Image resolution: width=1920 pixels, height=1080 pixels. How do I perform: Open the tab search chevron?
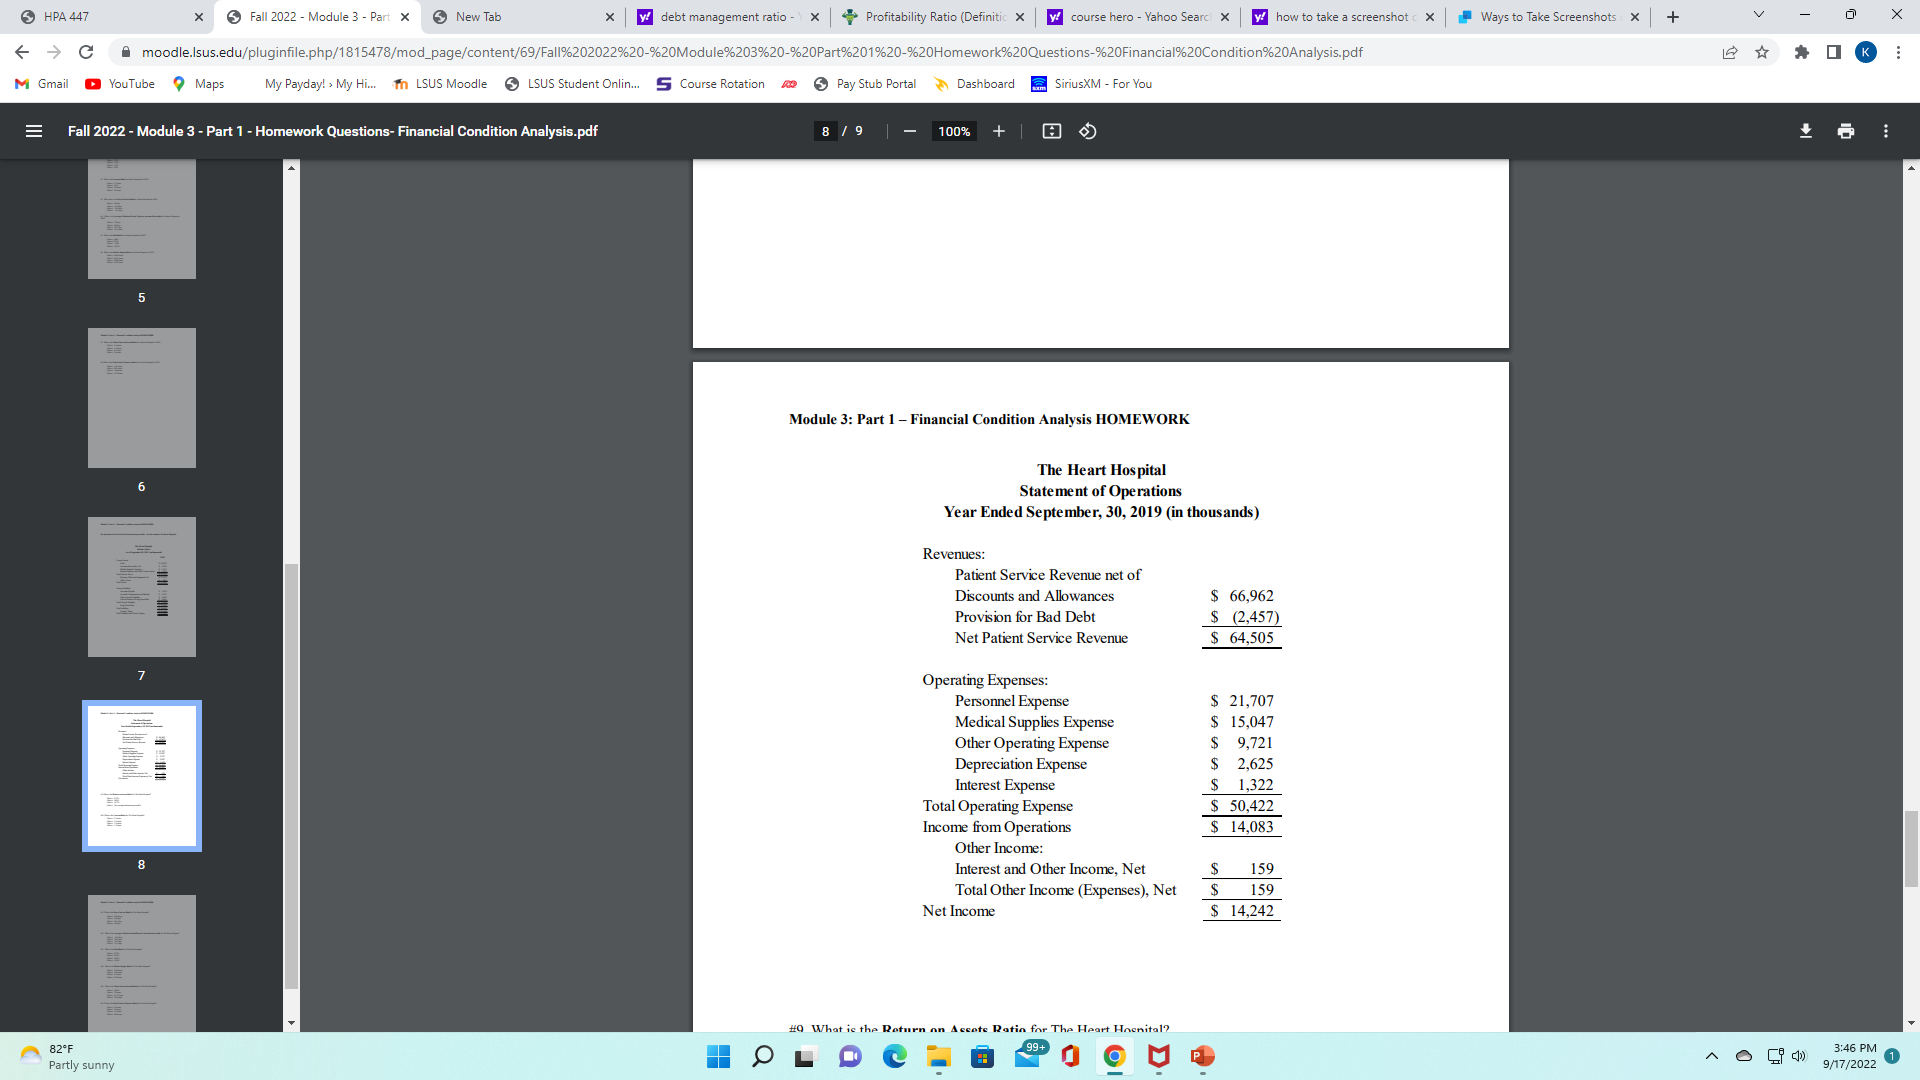click(1757, 16)
